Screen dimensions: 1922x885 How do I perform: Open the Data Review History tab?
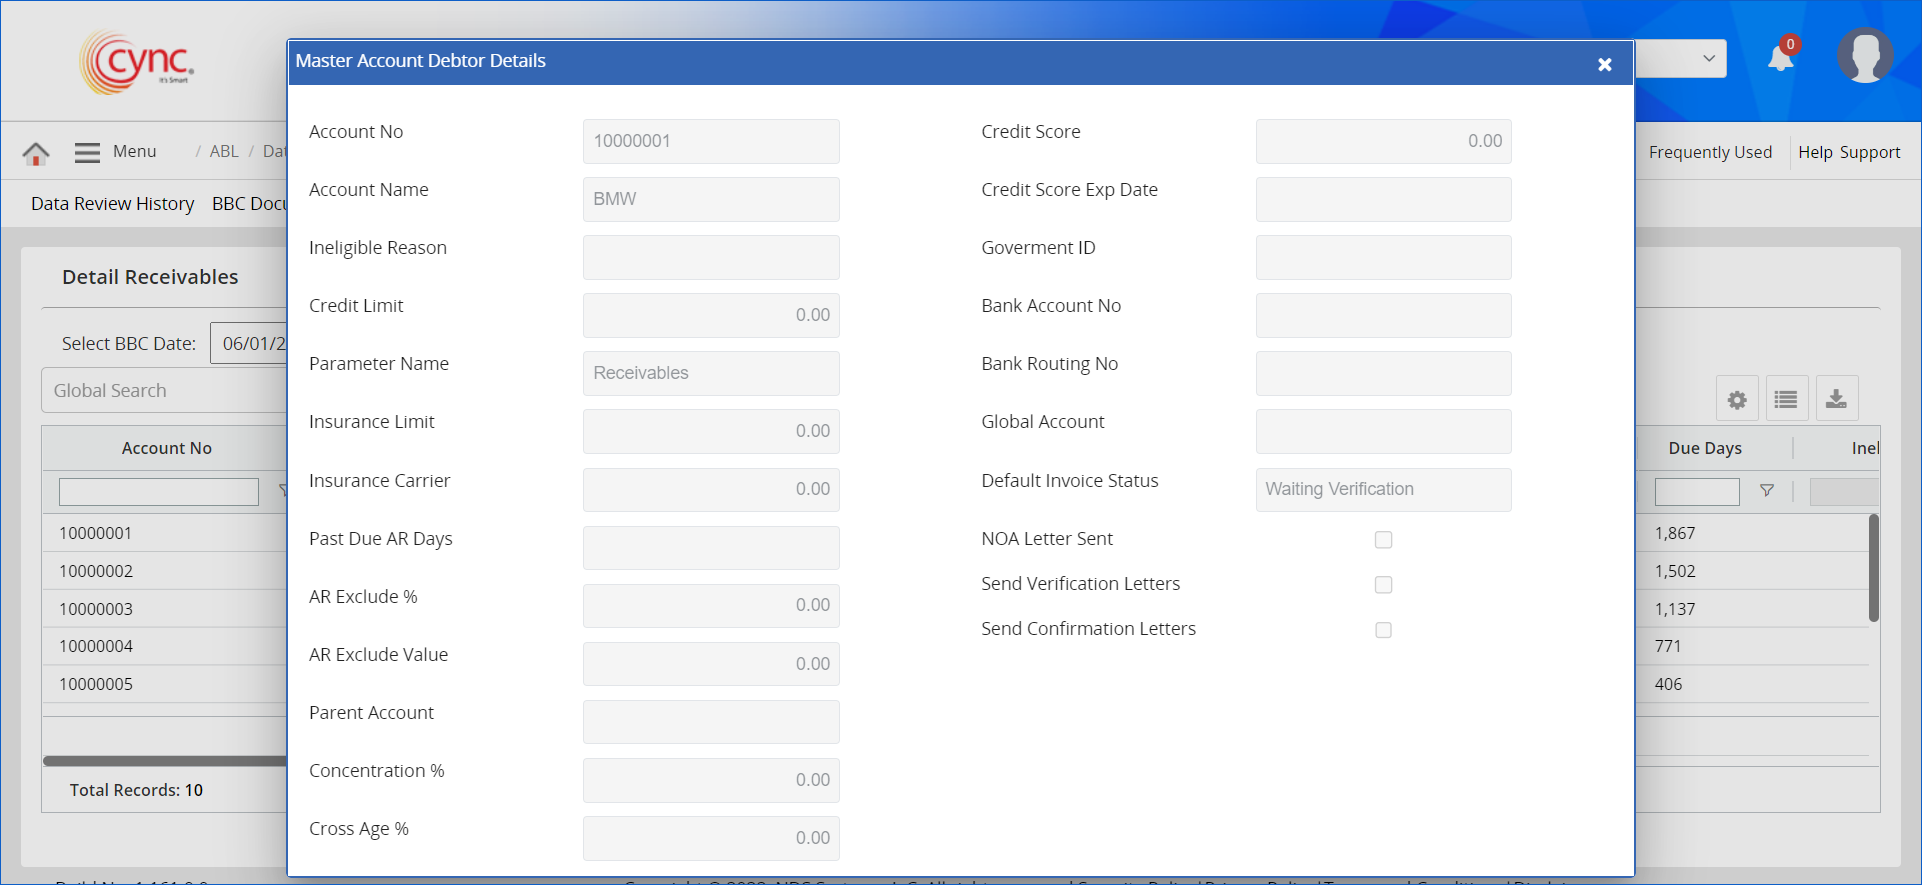point(112,204)
